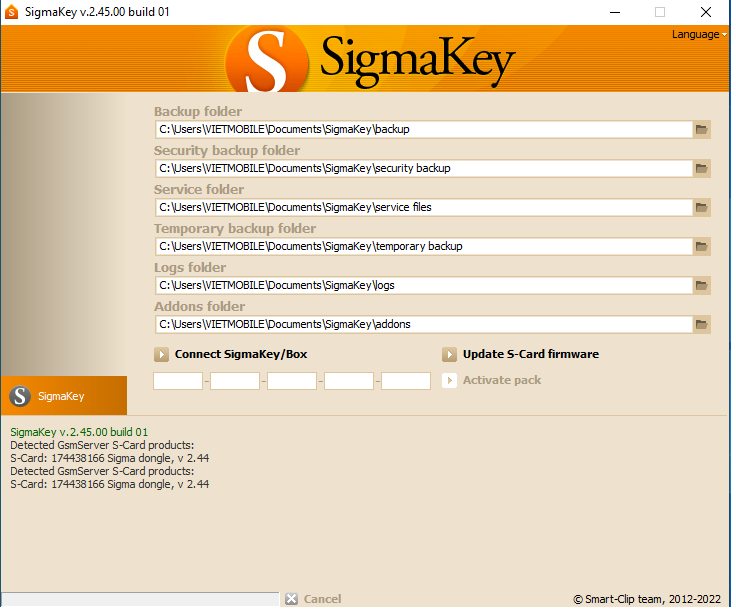Open the Language dropdown menu
The image size is (736, 612).
(699, 34)
